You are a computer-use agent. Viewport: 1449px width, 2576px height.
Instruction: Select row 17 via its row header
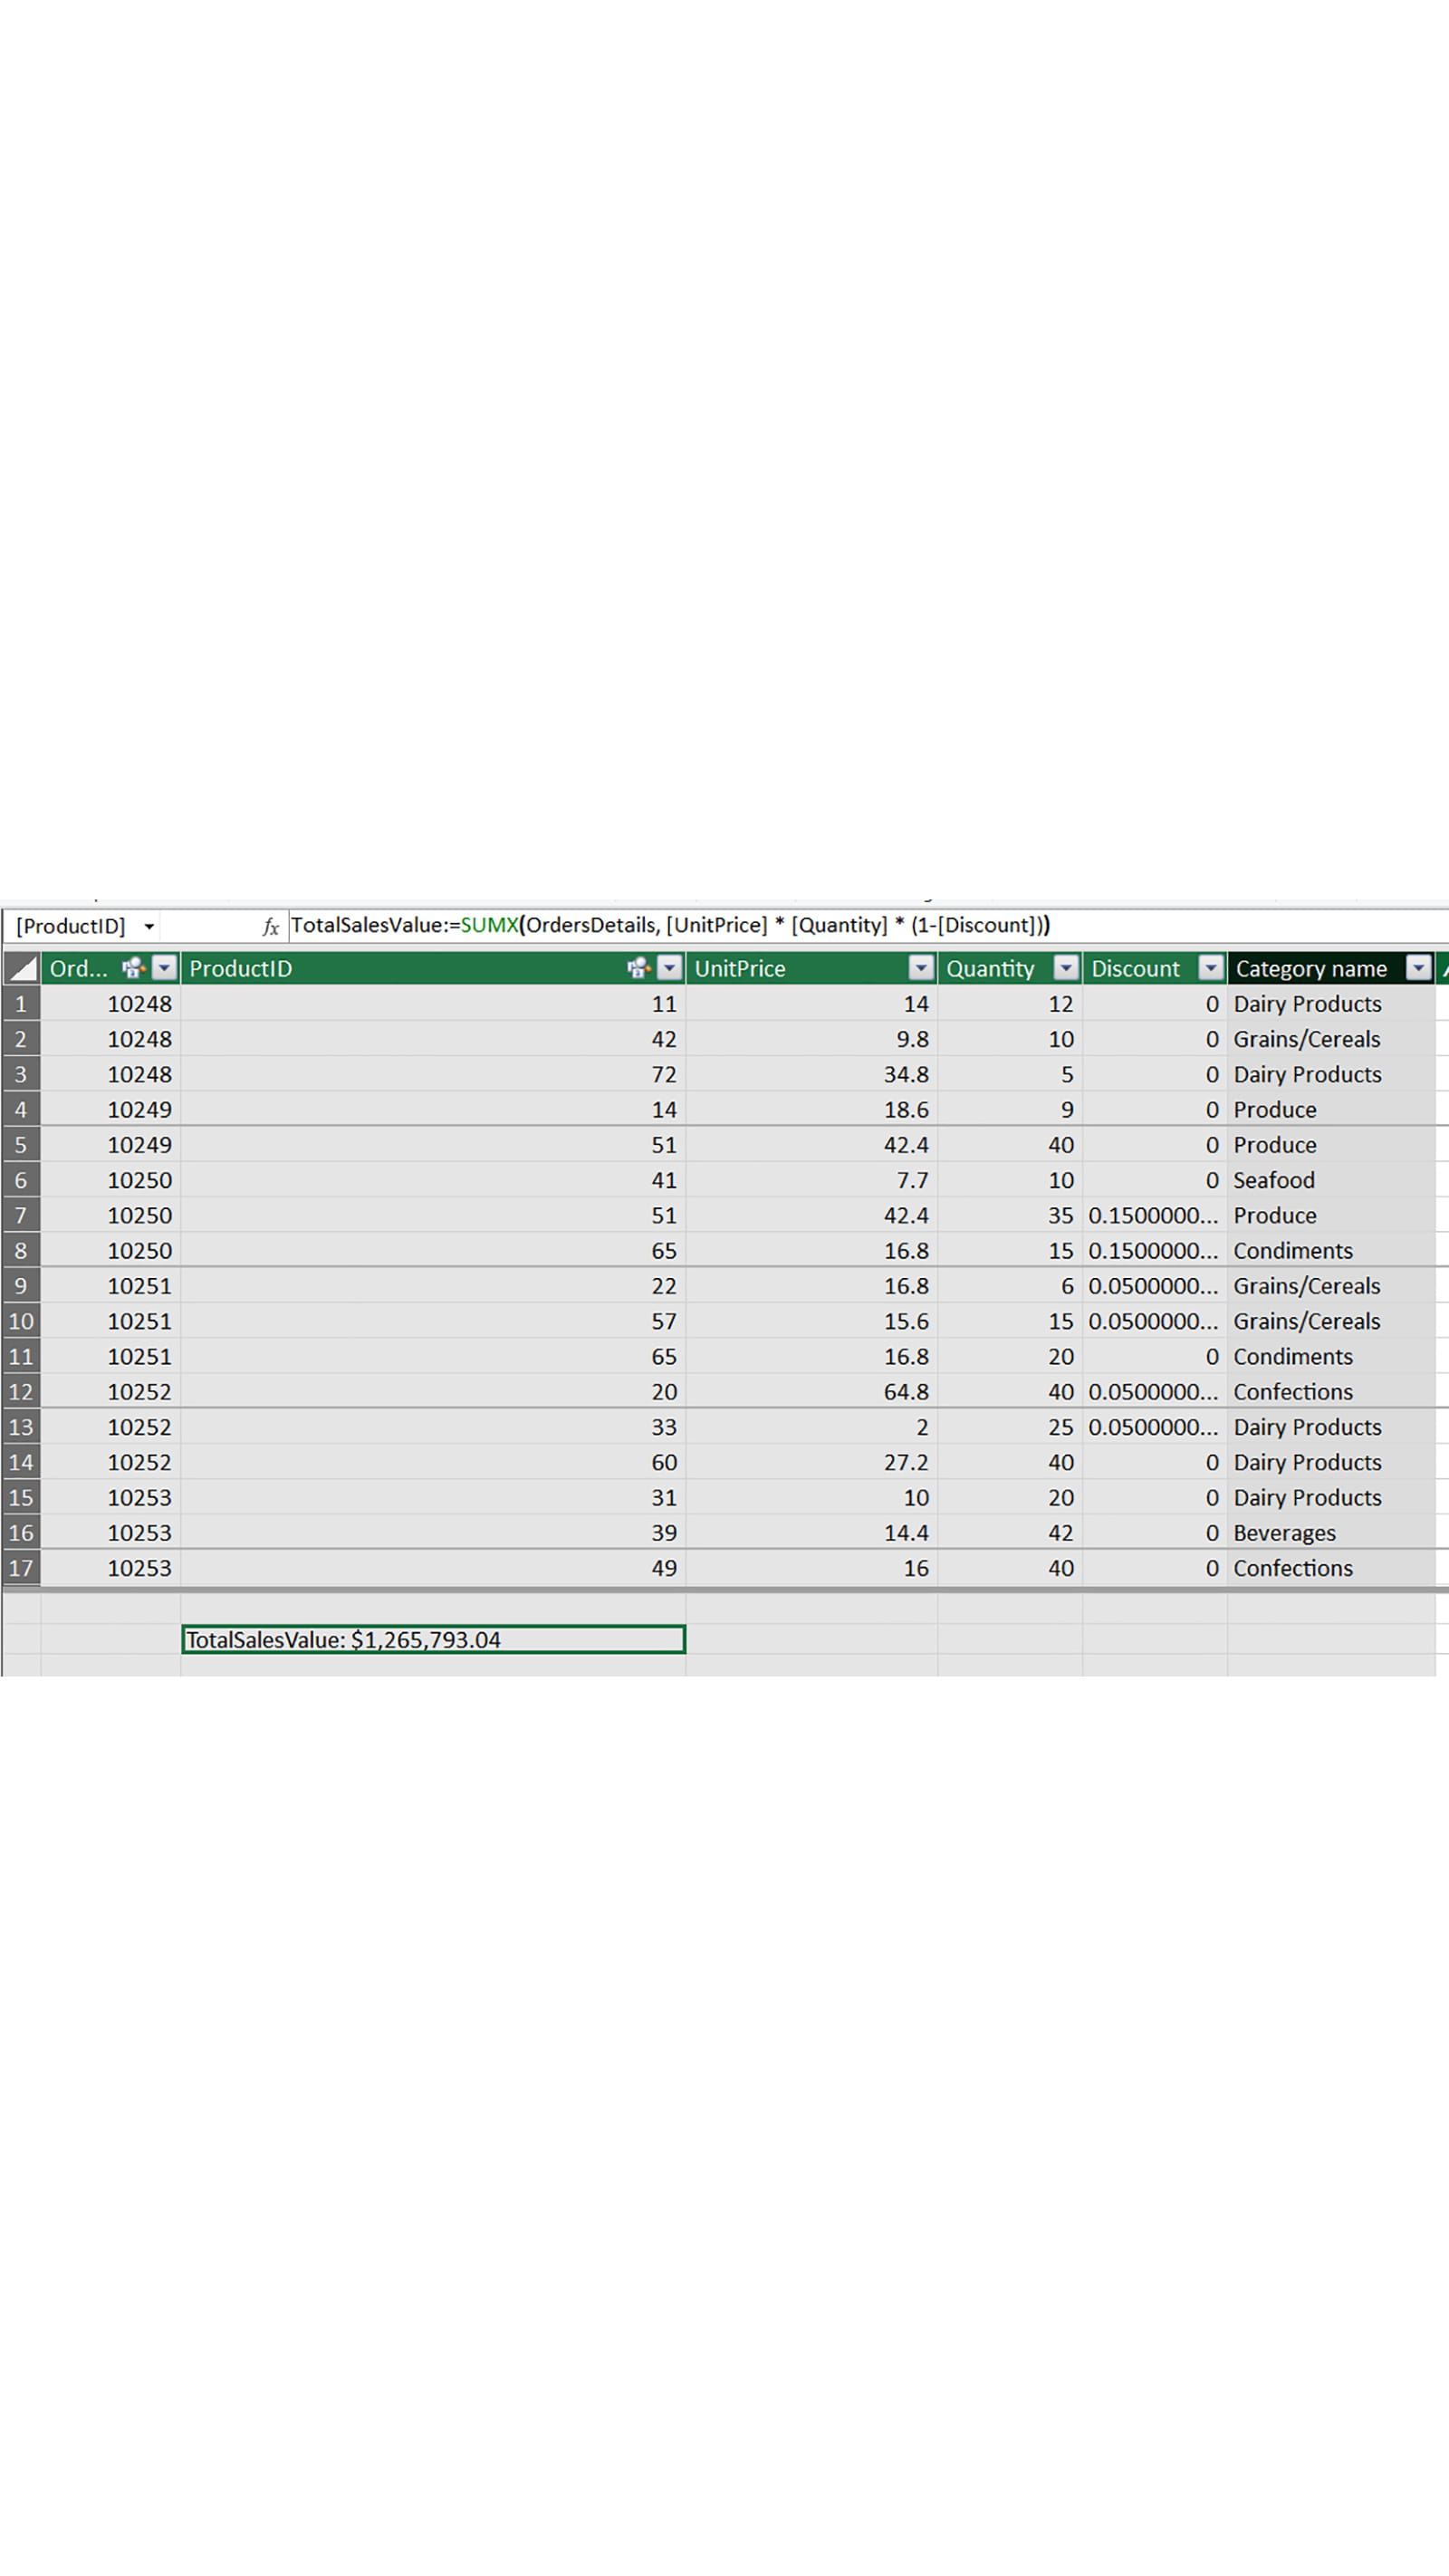tap(21, 1568)
